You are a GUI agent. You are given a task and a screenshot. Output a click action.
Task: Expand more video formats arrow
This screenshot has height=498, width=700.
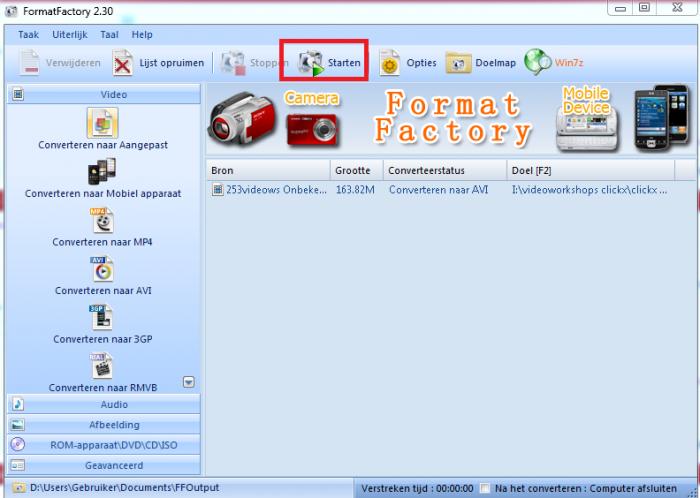pos(189,382)
